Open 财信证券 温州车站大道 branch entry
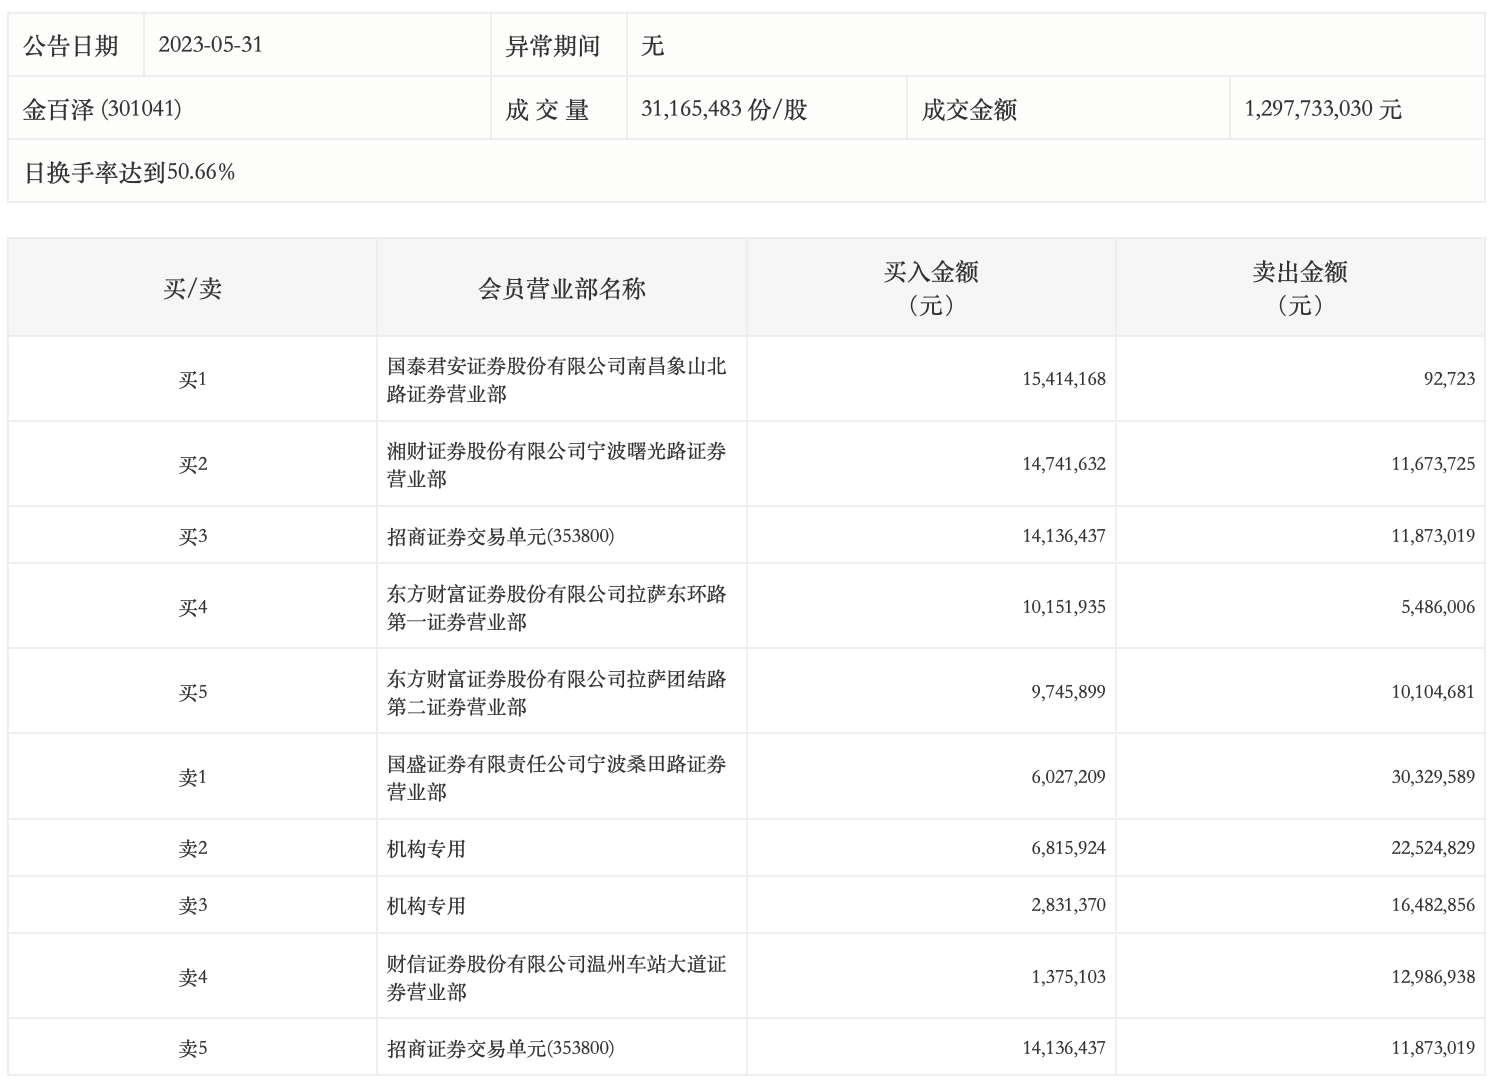This screenshot has height=1086, width=1502. (556, 978)
